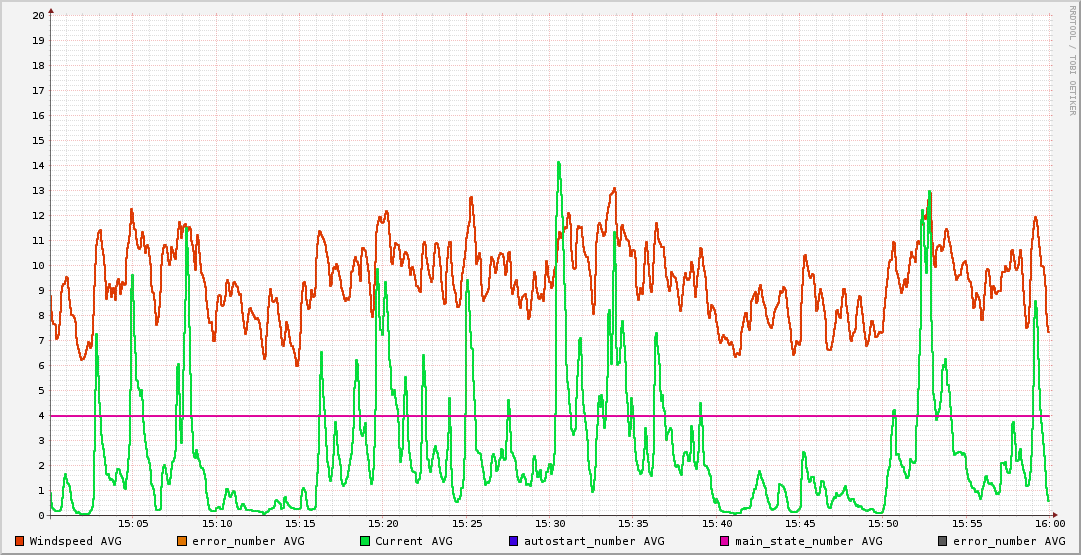Image resolution: width=1081 pixels, height=555 pixels.
Task: Click the green Current AVG legend swatch
Action: click(x=365, y=541)
